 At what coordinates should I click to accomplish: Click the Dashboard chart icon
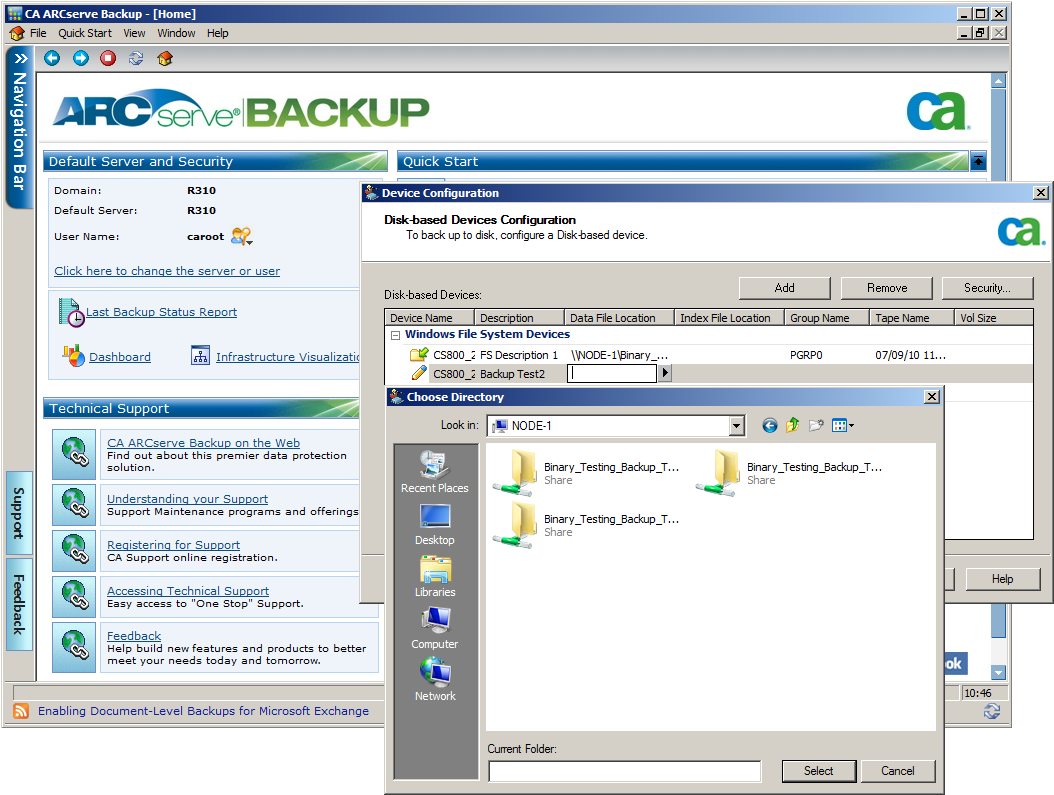coord(73,355)
